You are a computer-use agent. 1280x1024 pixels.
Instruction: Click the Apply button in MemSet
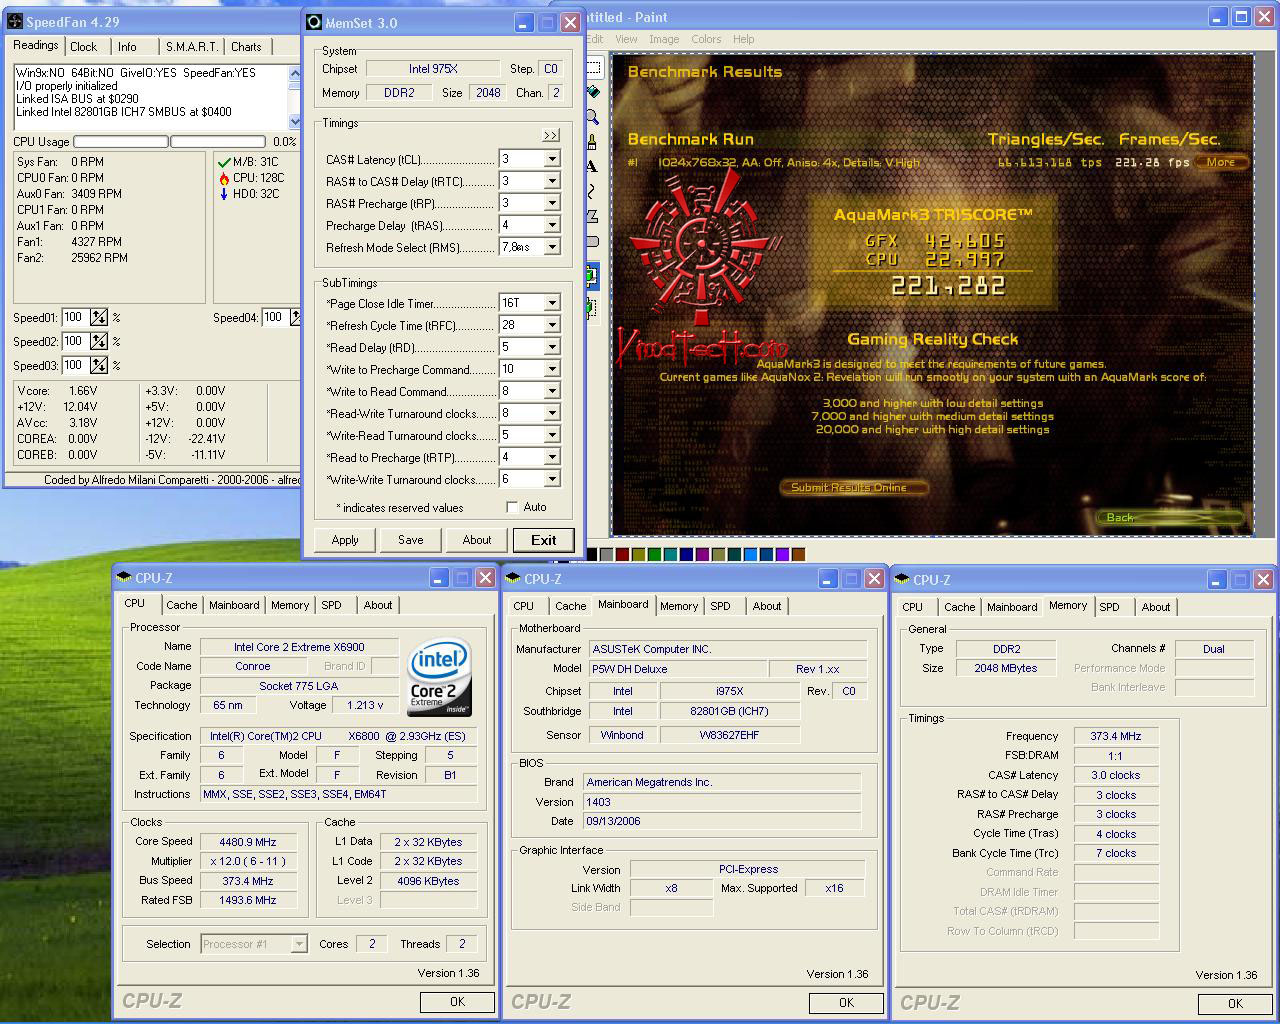click(345, 540)
